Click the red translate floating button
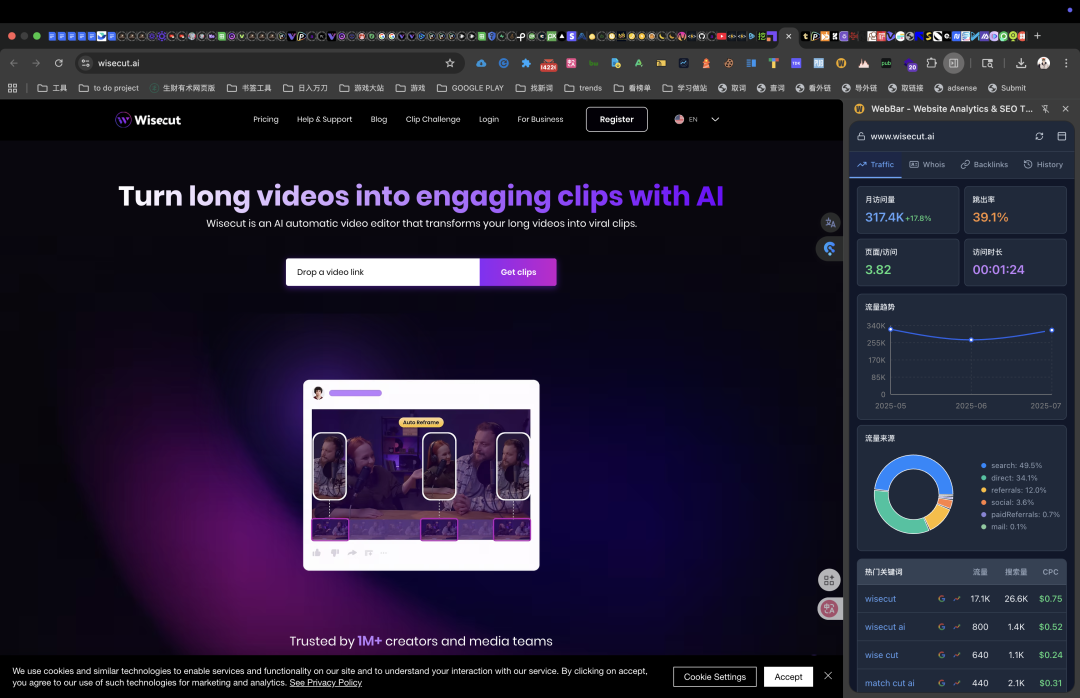 pyautogui.click(x=829, y=608)
